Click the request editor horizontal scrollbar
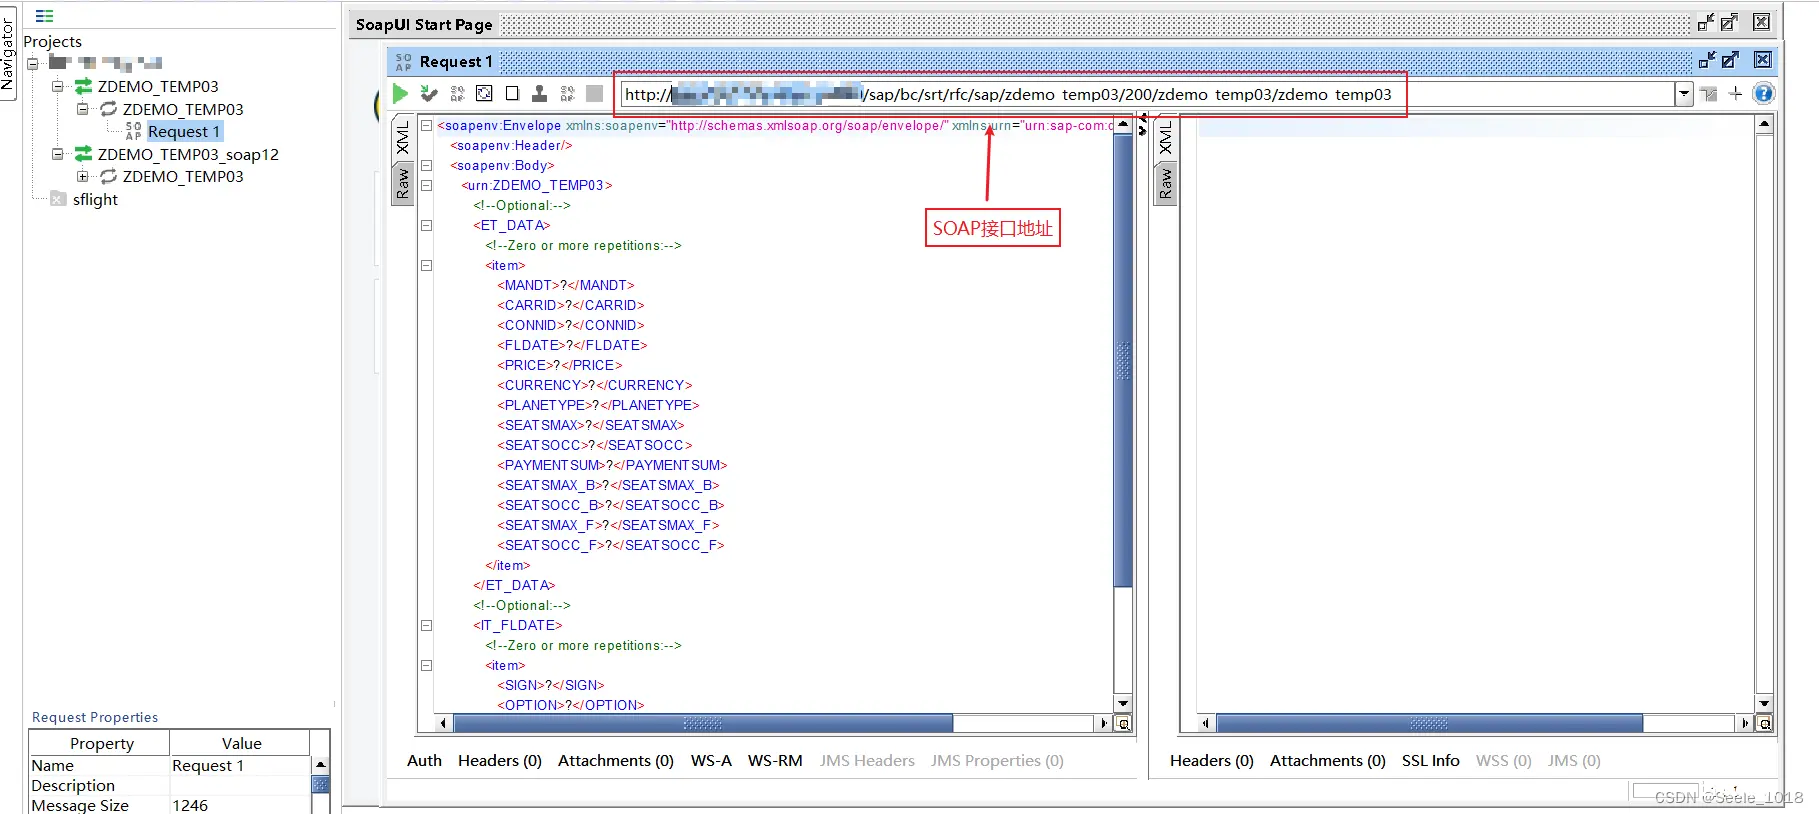Screen dimensions: 1819x814 pos(702,723)
